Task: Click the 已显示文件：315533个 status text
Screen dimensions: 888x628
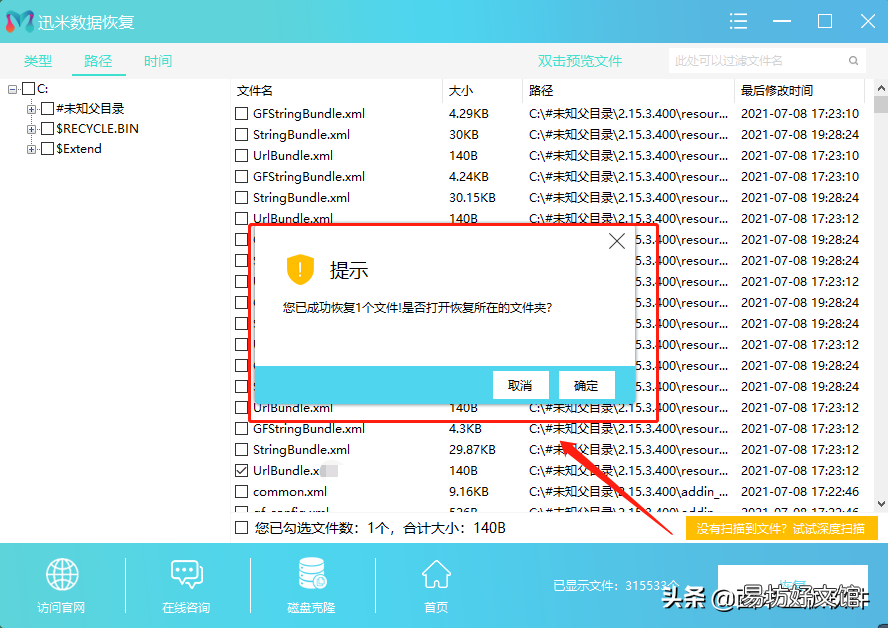Action: pos(615,585)
